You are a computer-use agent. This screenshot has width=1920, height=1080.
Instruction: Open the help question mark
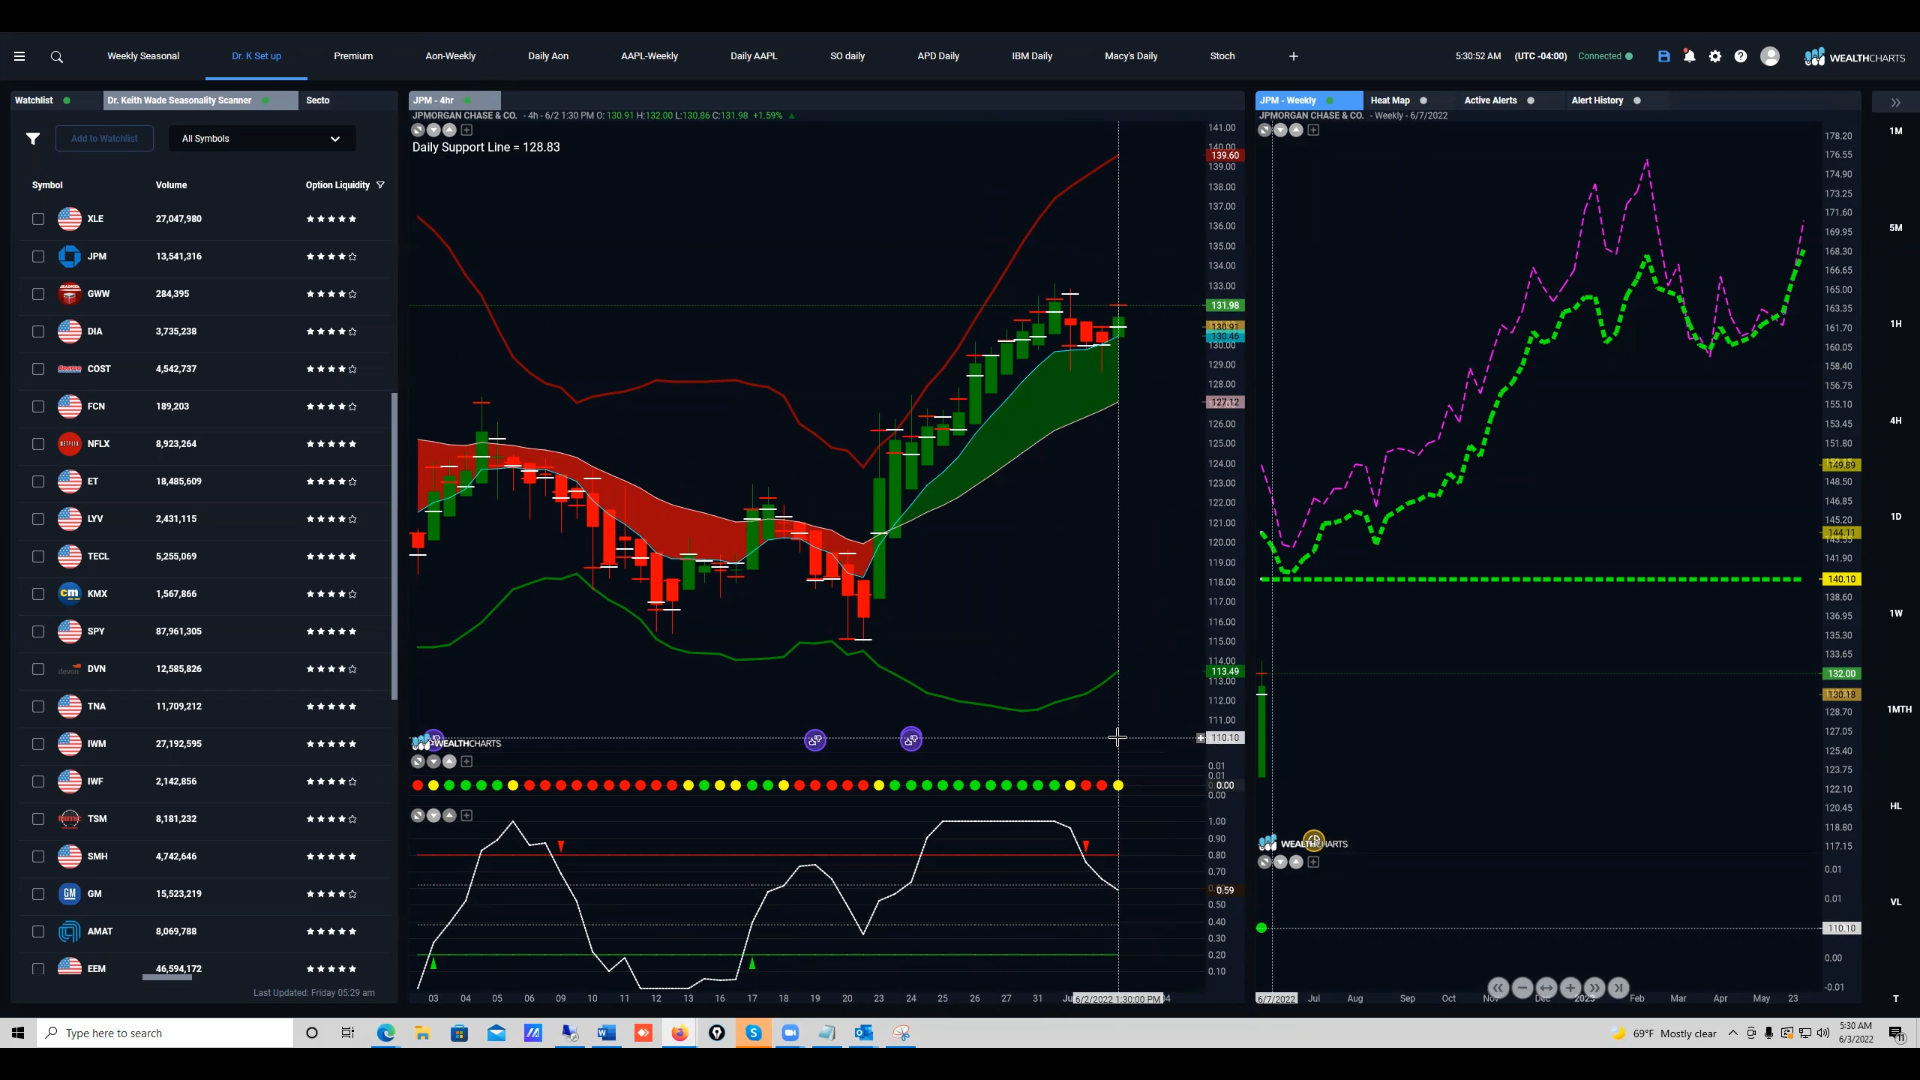point(1741,57)
